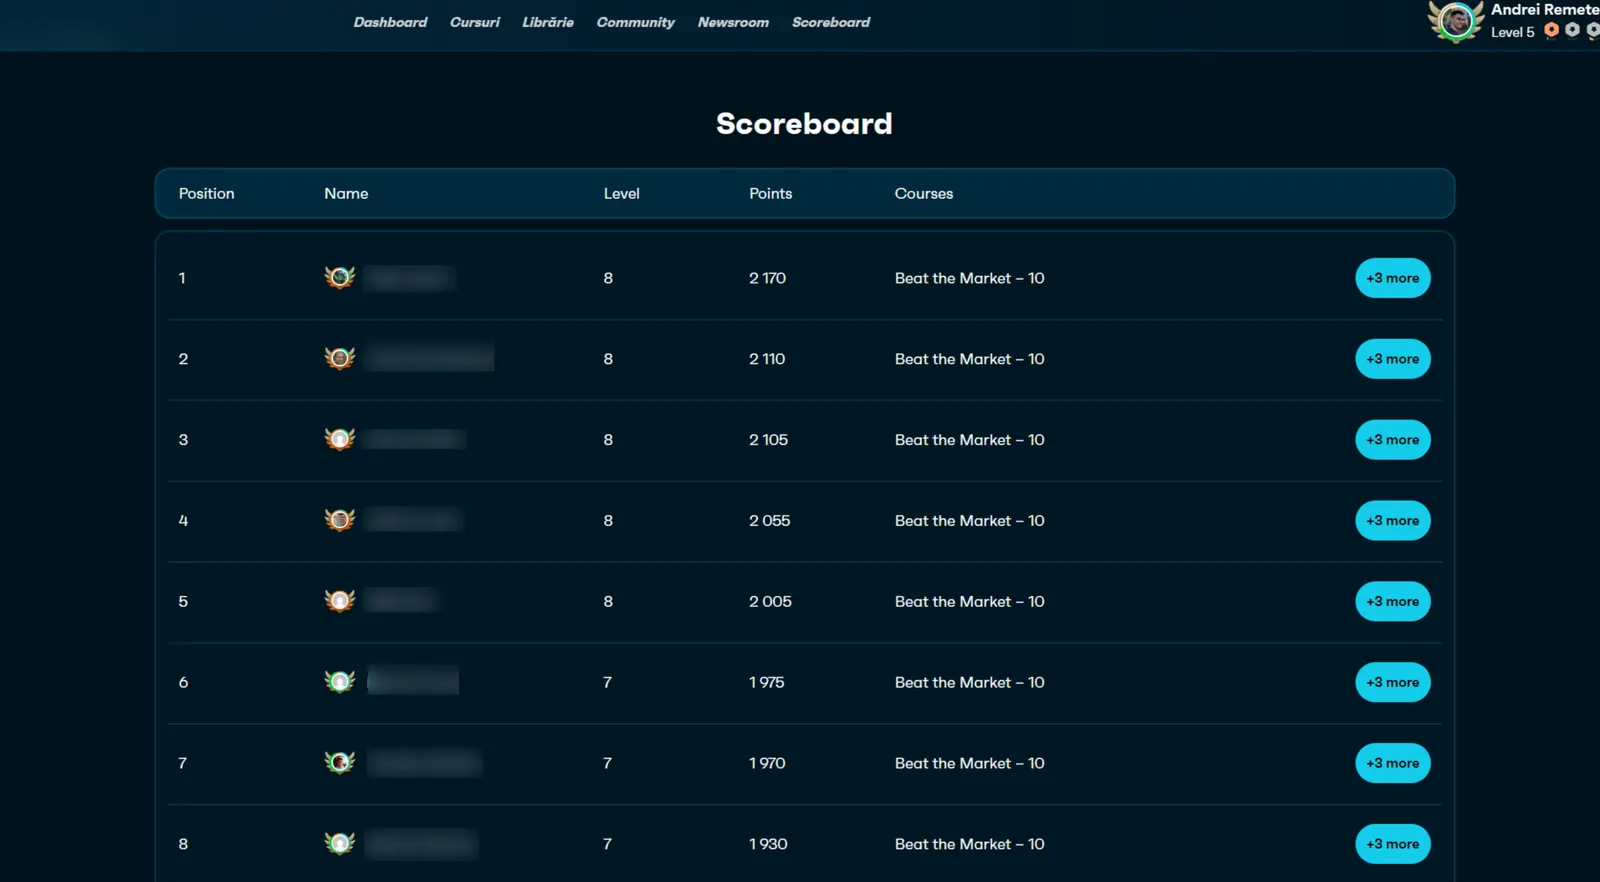Click the avatar badge of position 5 player
This screenshot has height=882, width=1600.
[340, 601]
